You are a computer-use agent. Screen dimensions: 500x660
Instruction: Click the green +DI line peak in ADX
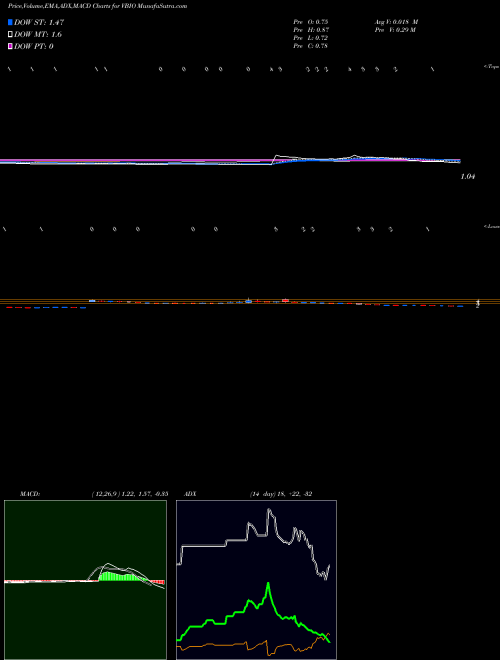point(268,584)
